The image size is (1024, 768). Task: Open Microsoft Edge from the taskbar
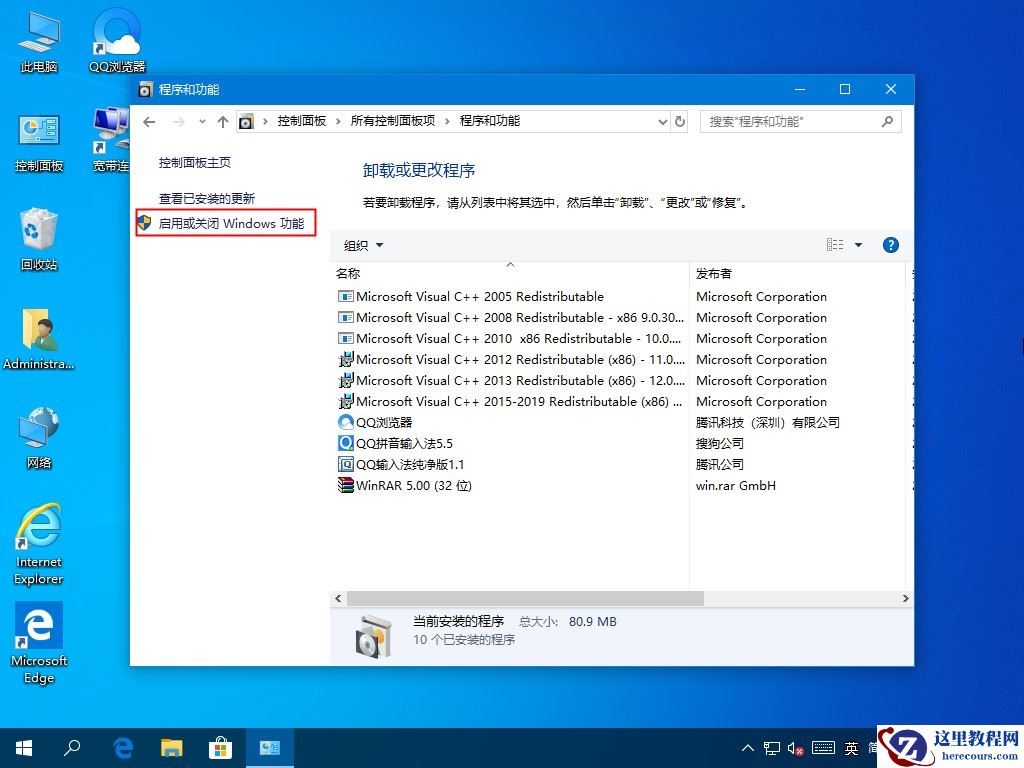click(x=122, y=747)
